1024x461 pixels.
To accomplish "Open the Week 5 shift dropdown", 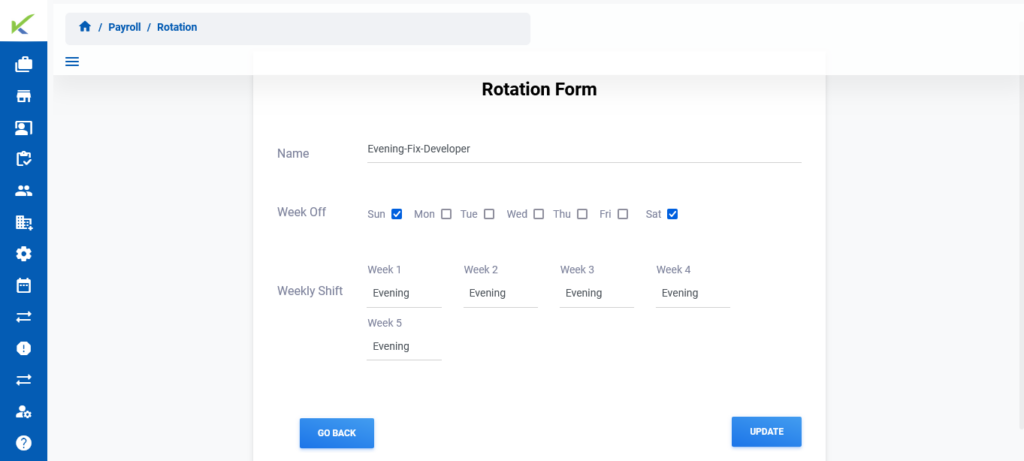I will click(404, 346).
